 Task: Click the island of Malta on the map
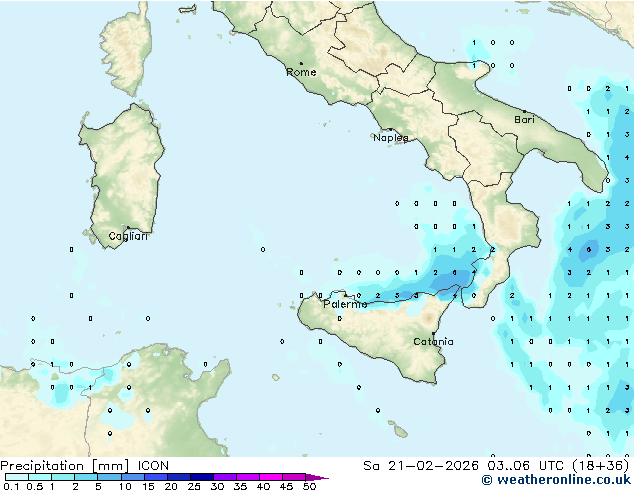400,432
